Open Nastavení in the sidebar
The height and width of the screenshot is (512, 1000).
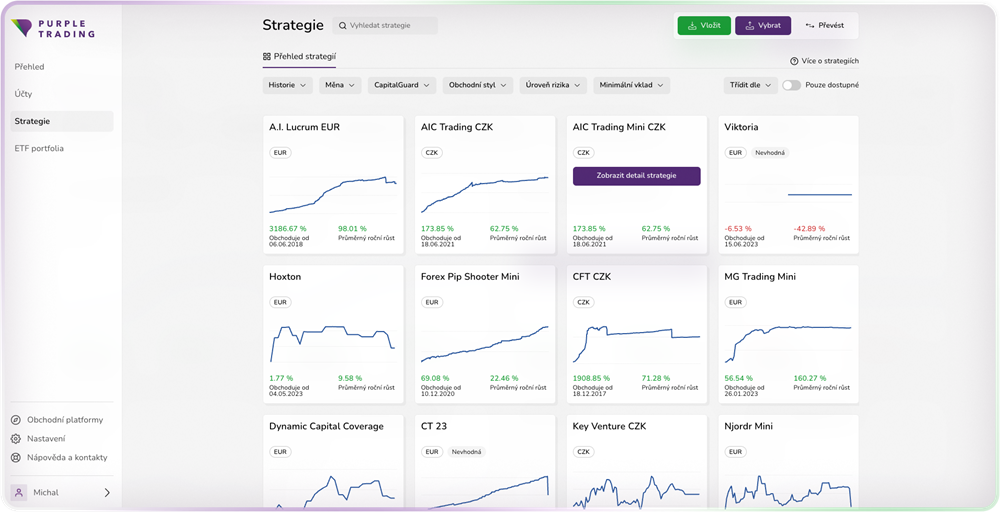click(x=46, y=439)
